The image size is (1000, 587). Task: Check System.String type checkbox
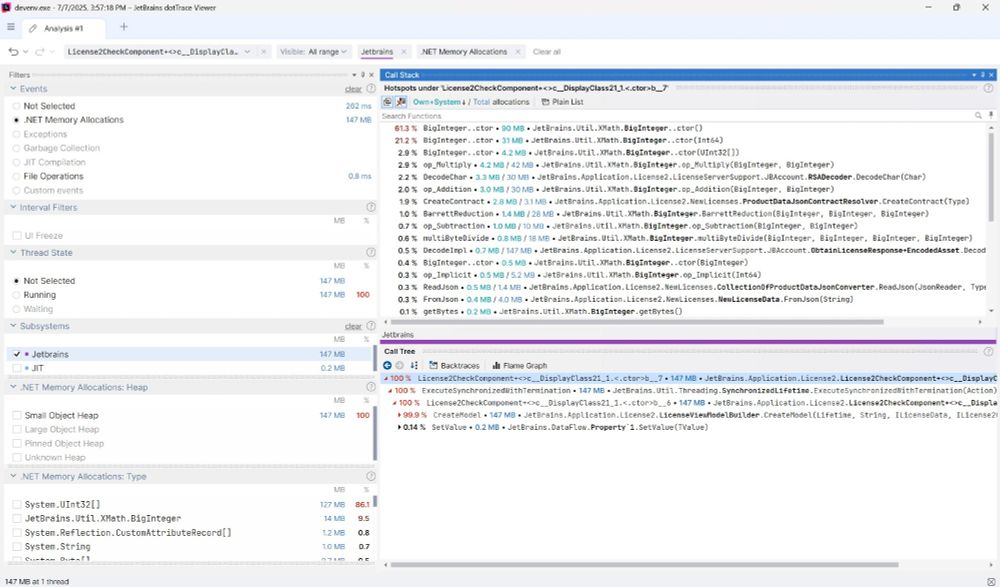click(17, 546)
